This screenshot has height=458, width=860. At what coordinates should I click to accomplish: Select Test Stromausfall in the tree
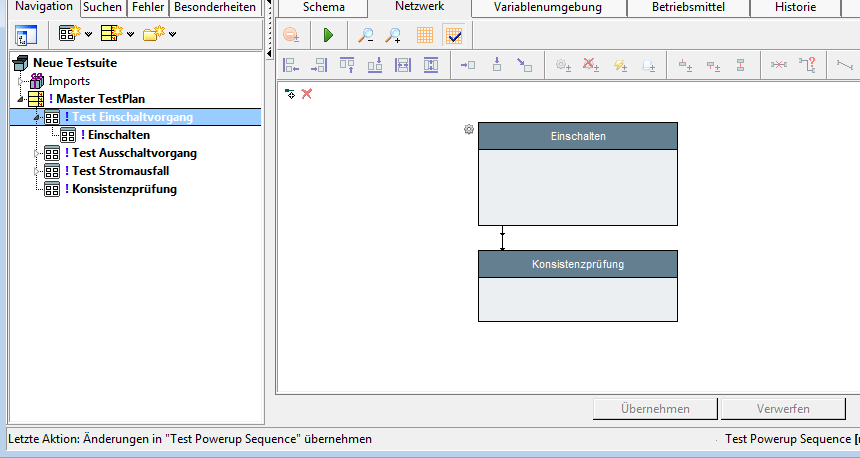119,171
